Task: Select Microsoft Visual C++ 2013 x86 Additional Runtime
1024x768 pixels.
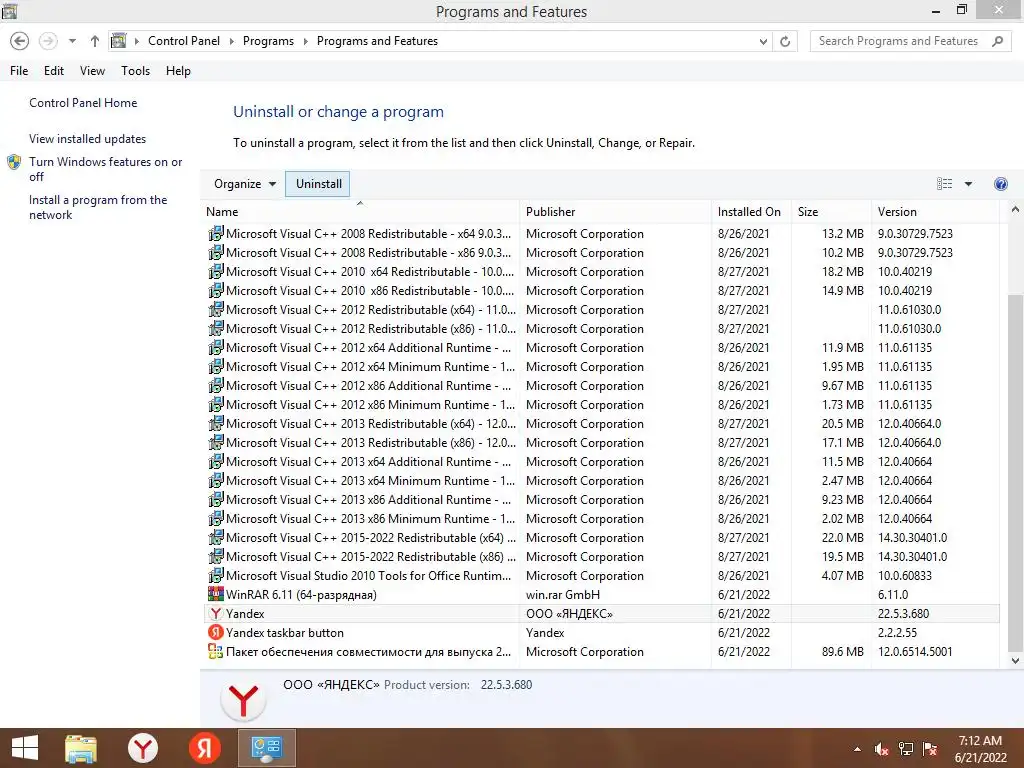Action: coord(600,500)
